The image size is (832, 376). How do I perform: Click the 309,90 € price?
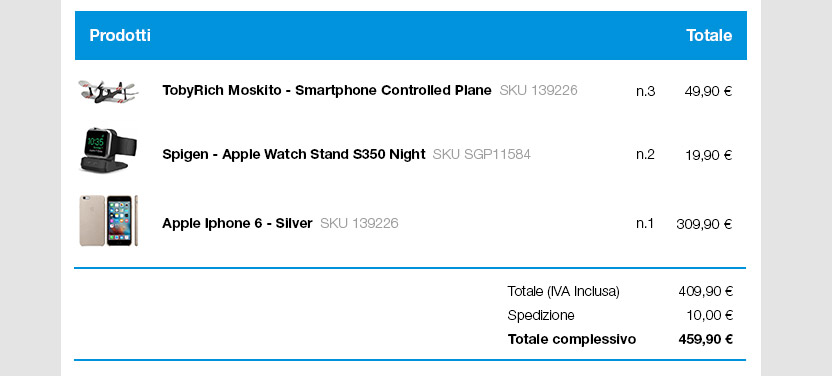click(x=704, y=224)
